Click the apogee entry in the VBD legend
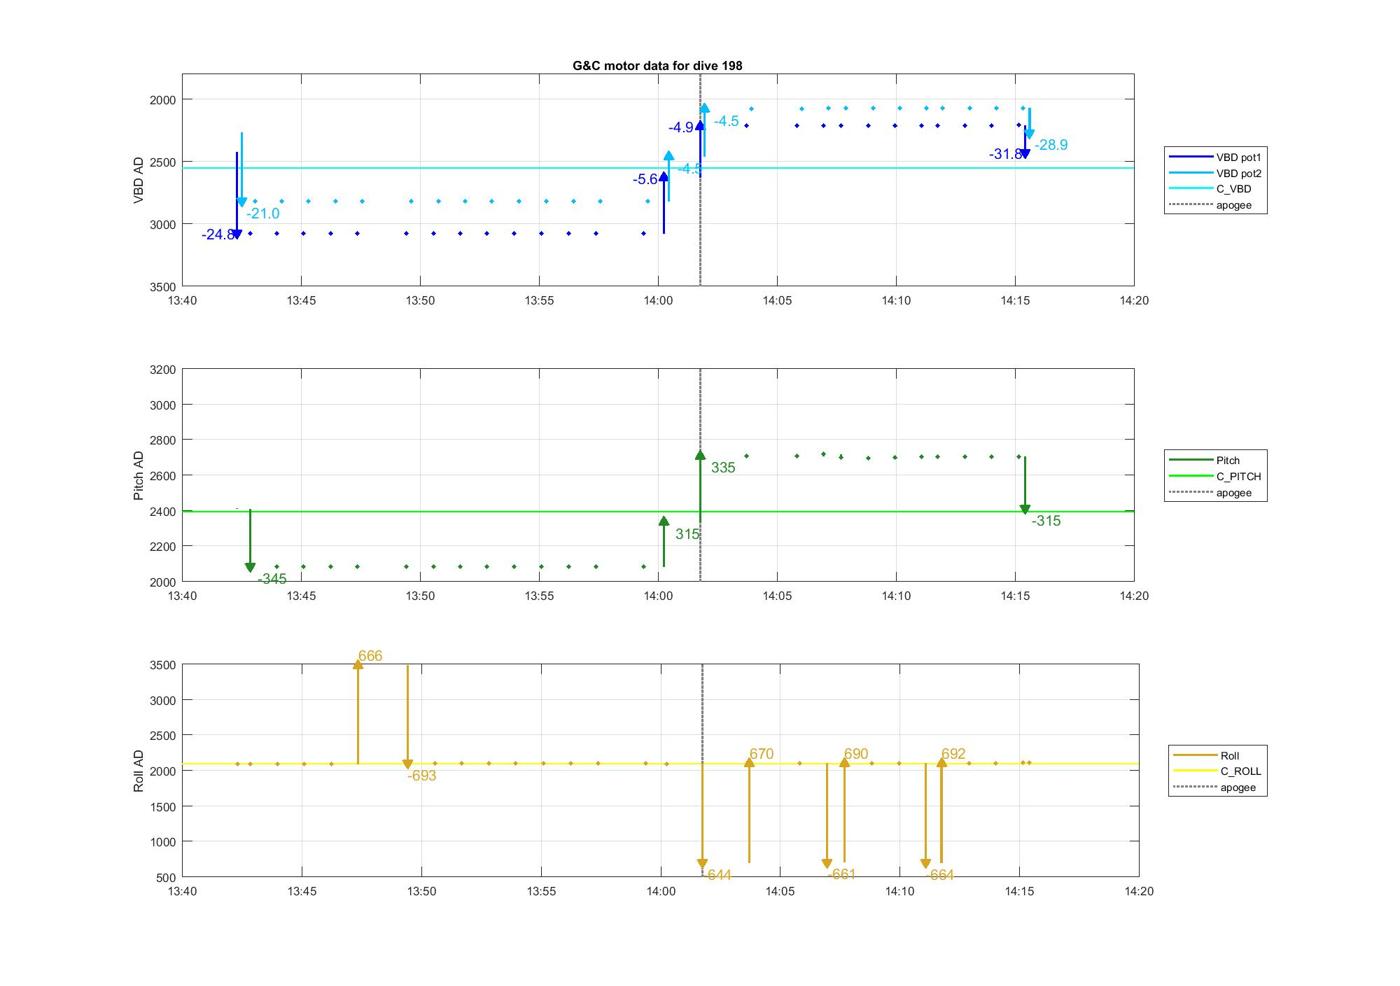This screenshot has width=1400, height=986. (x=1211, y=205)
